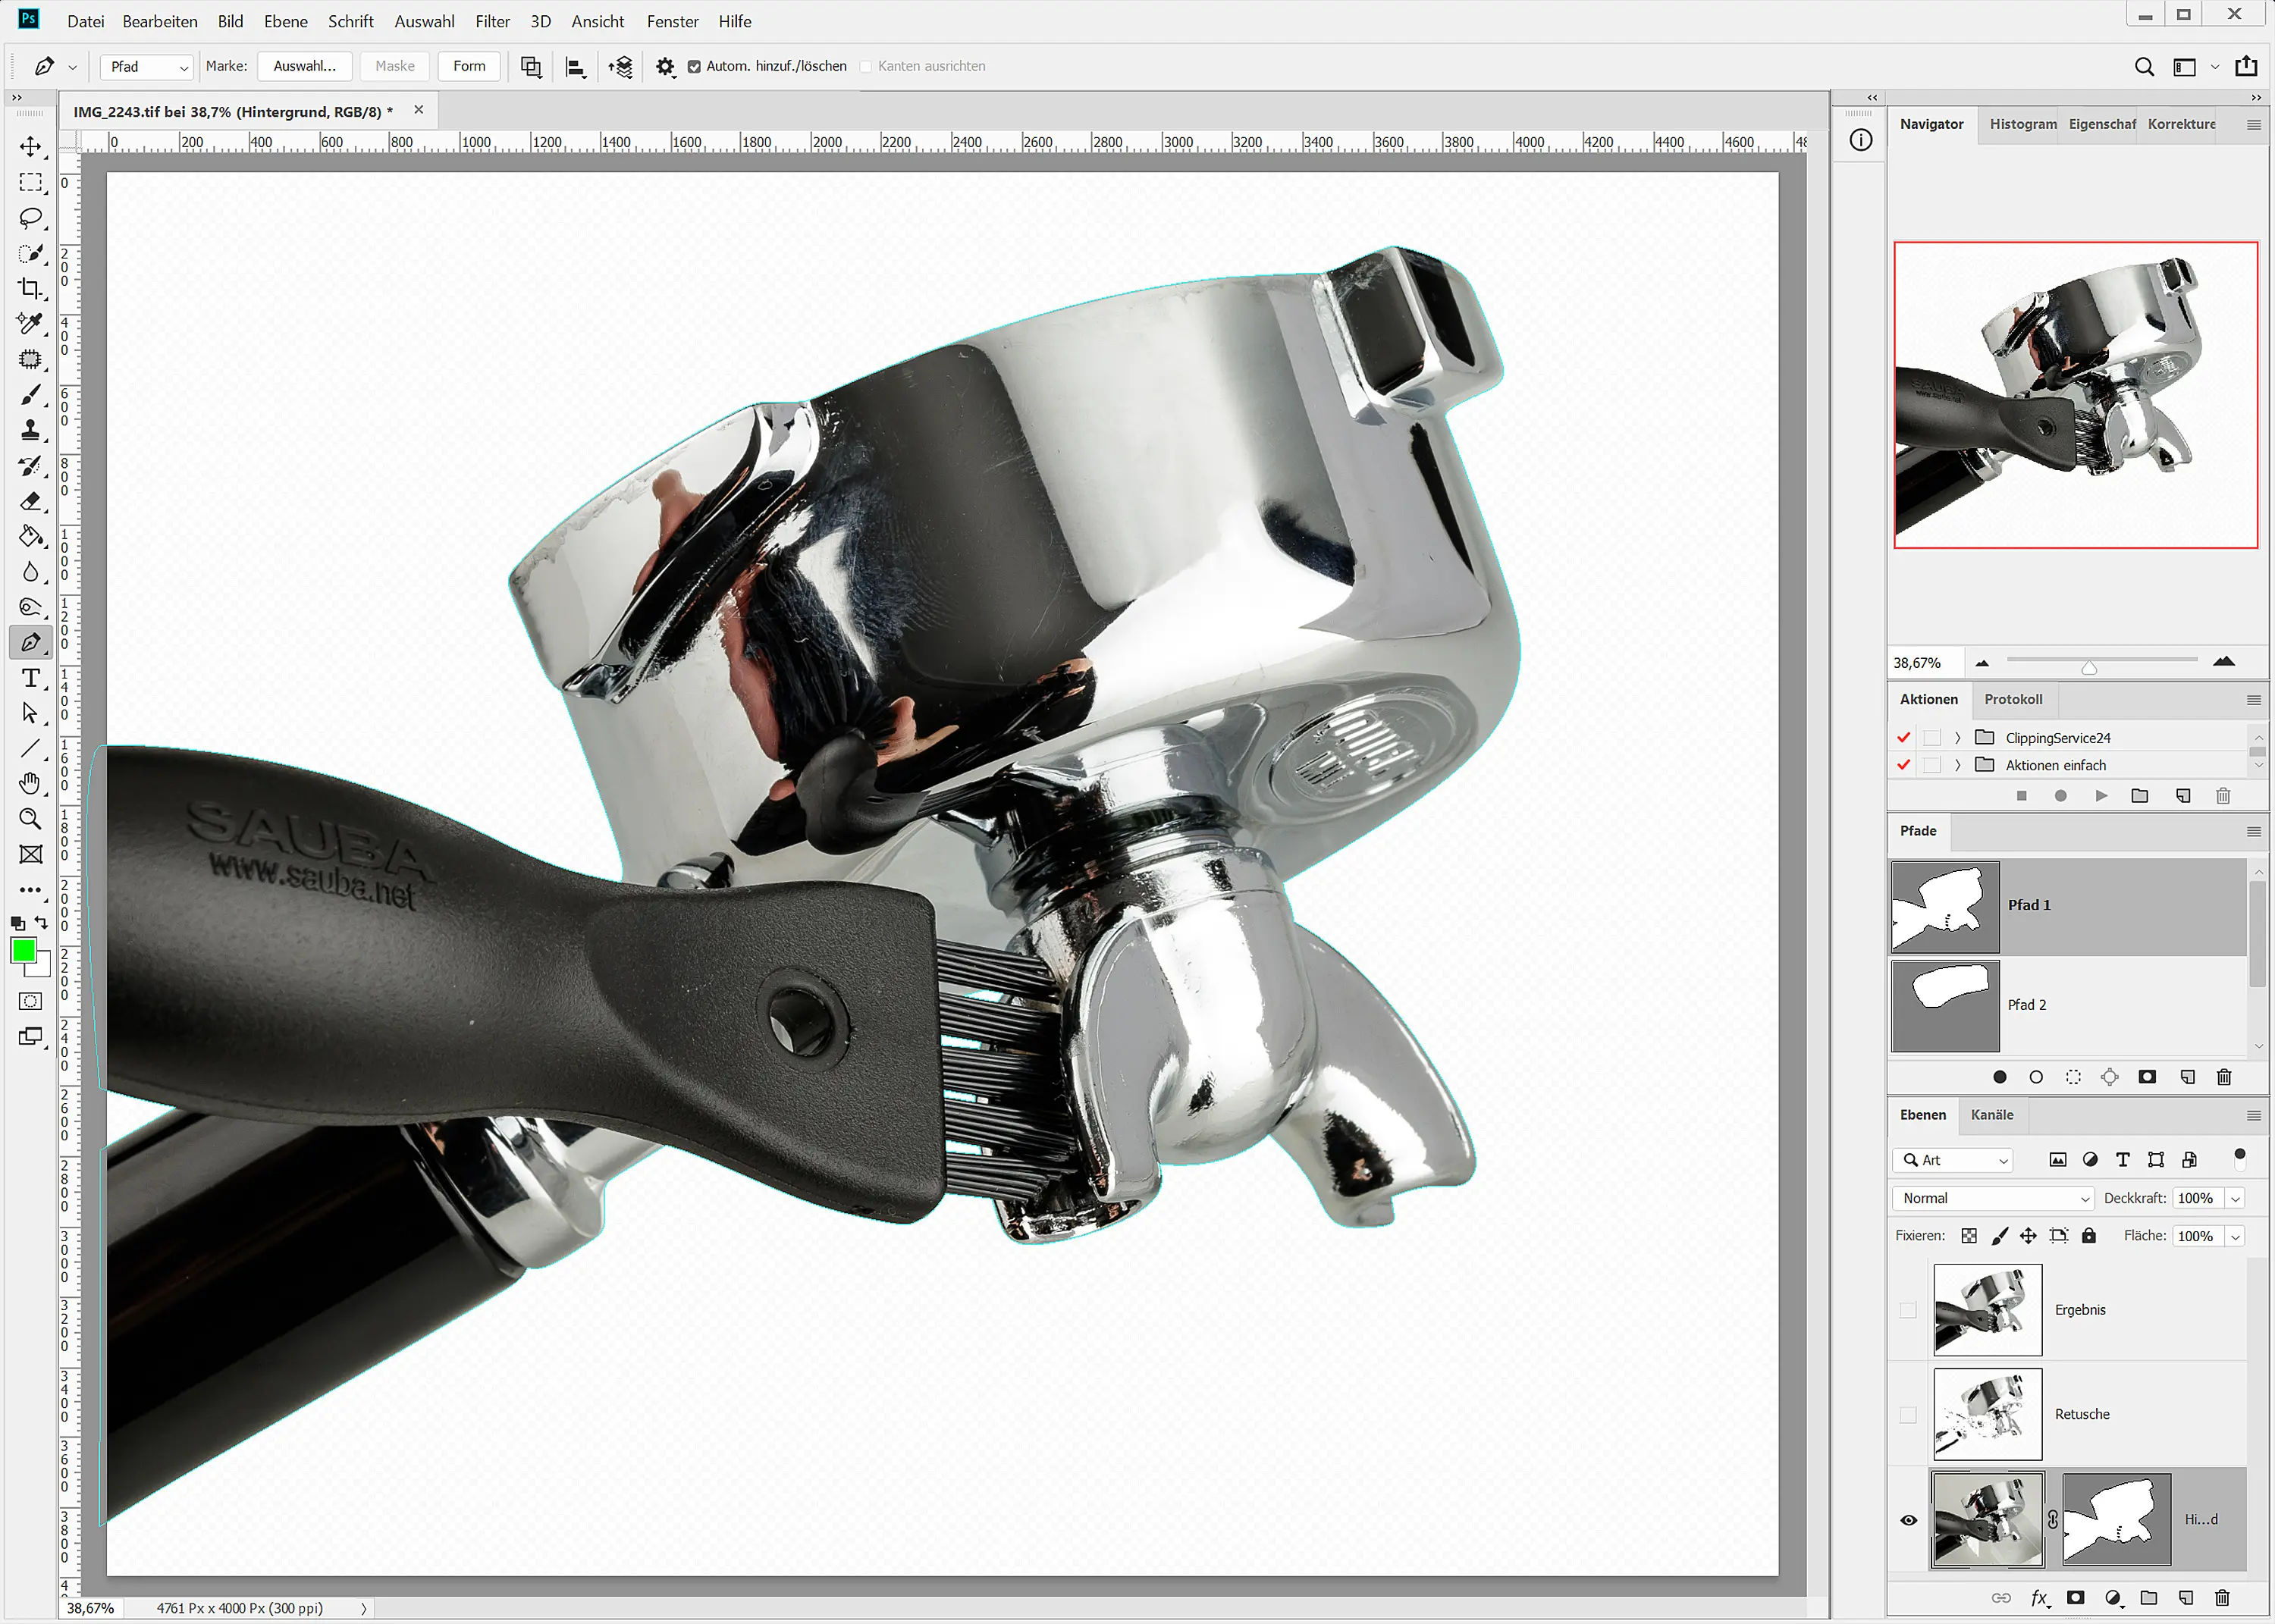Open the Filter menu
Viewport: 2275px width, 1624px height.
tap(492, 21)
